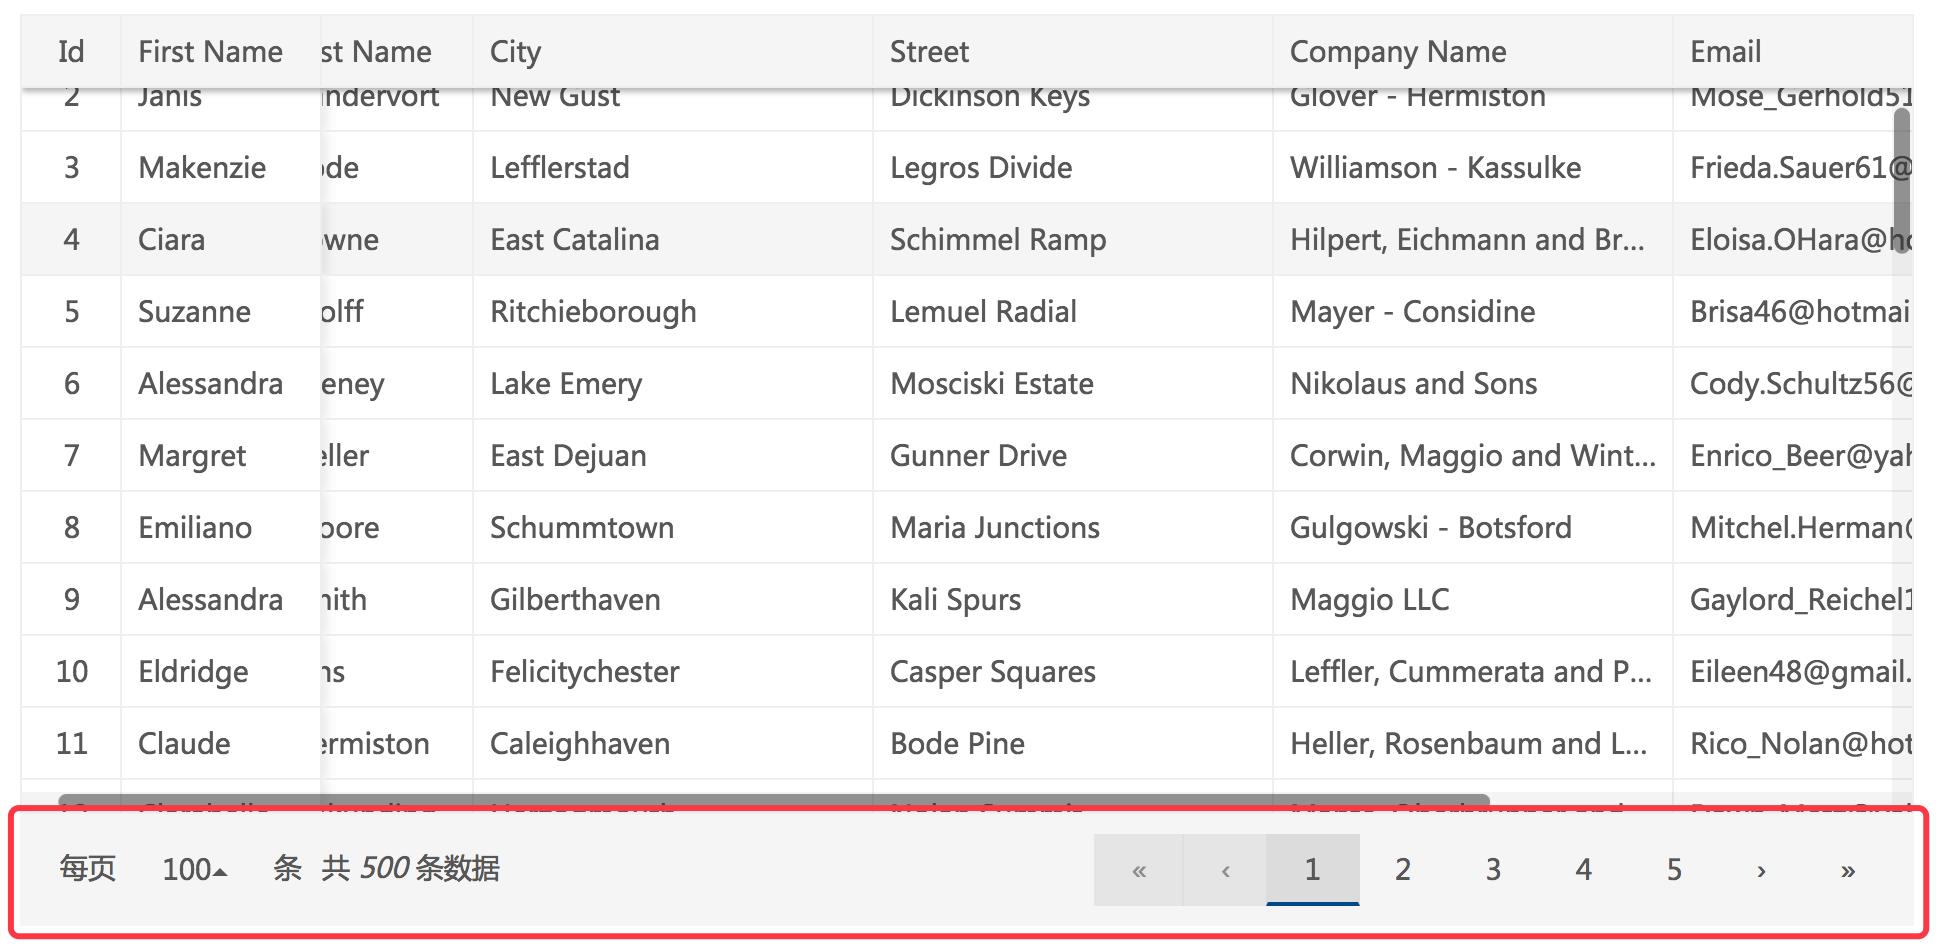Click email cell starting 'Eileen48'
Screen dimensions: 1948x948
pyautogui.click(x=1792, y=672)
